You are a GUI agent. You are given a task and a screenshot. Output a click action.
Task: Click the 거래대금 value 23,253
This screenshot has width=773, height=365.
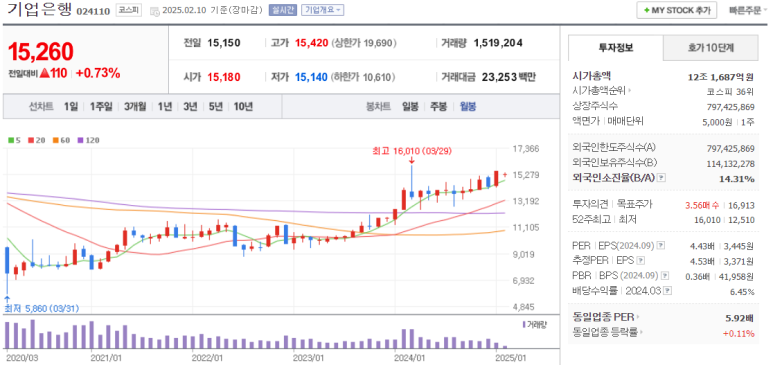coord(499,77)
